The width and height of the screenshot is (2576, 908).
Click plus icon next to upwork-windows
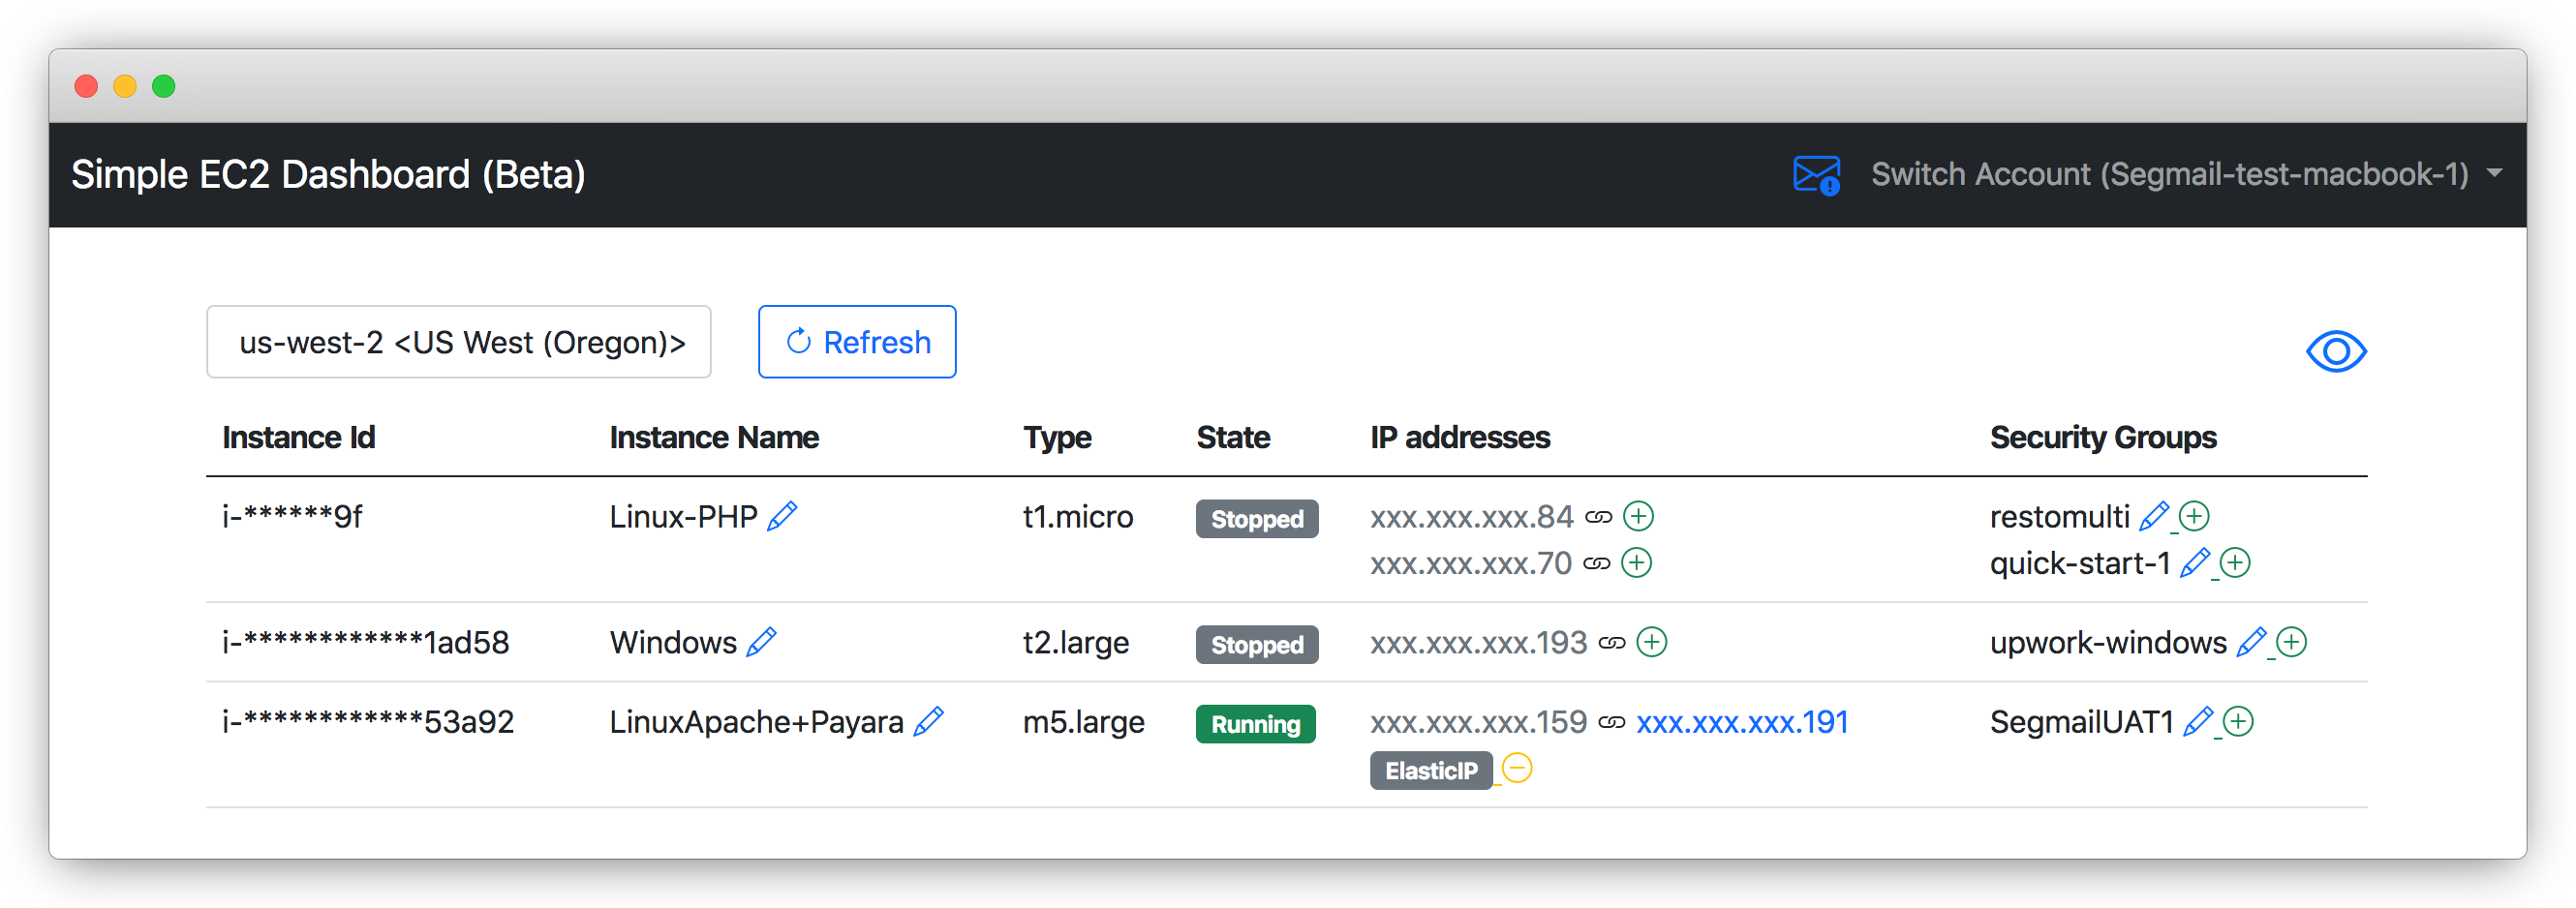tap(2290, 642)
